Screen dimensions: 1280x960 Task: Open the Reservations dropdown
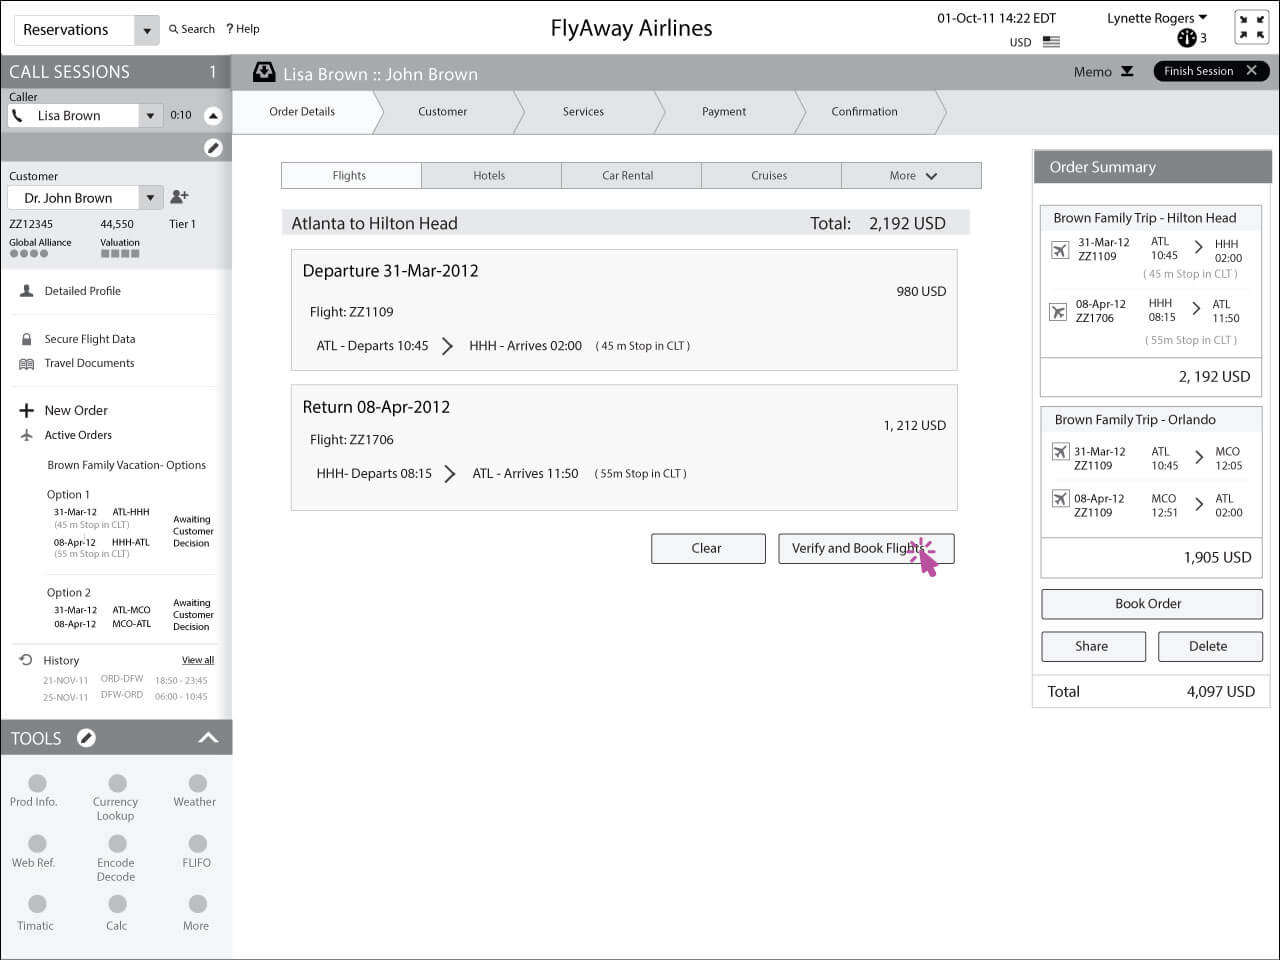point(147,30)
